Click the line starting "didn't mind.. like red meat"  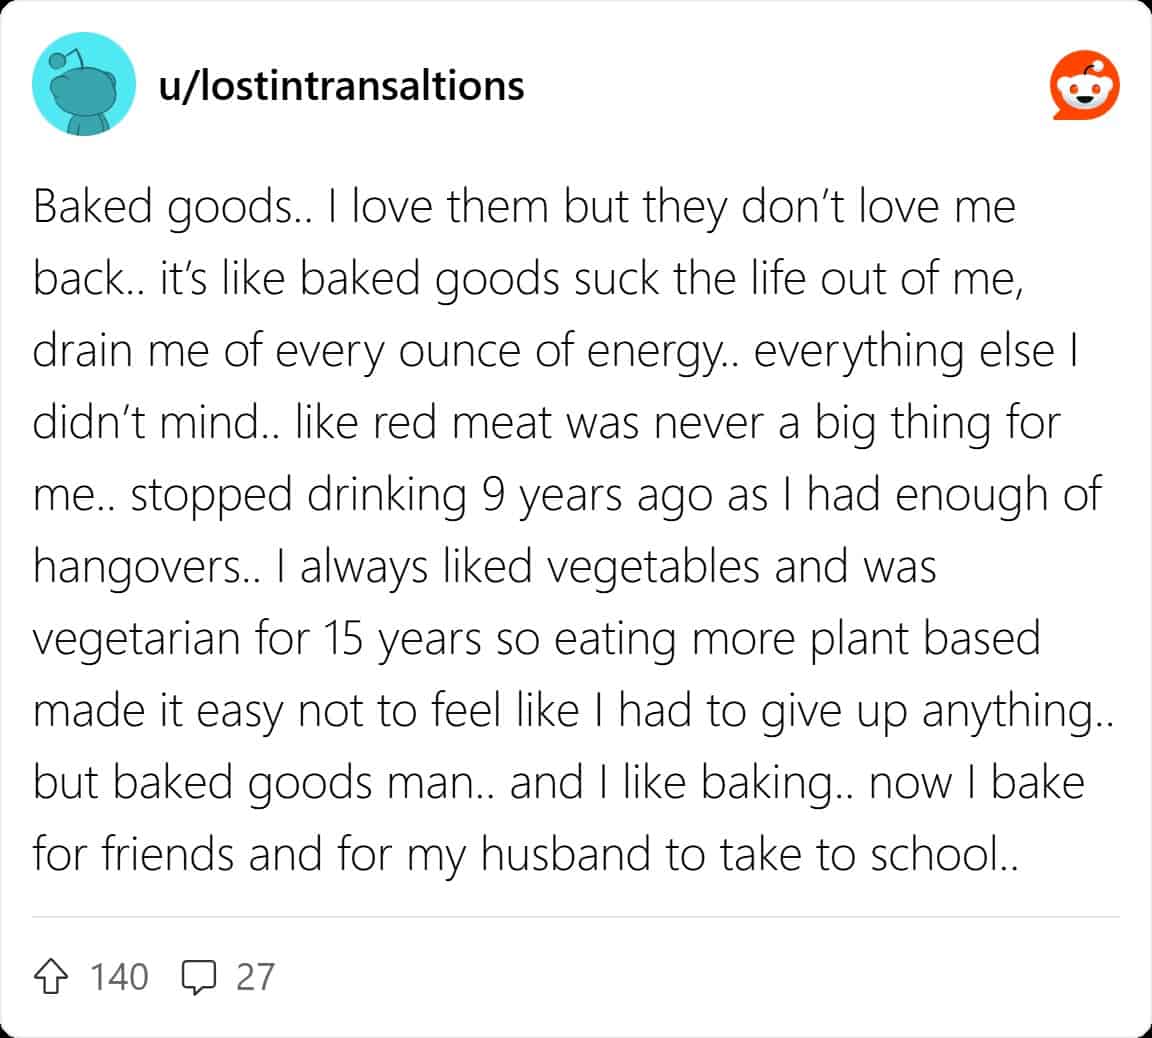pyautogui.click(x=546, y=424)
